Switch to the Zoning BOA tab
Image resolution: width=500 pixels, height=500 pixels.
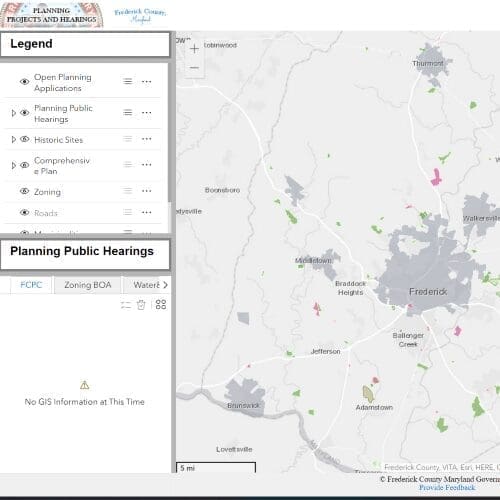pos(88,285)
